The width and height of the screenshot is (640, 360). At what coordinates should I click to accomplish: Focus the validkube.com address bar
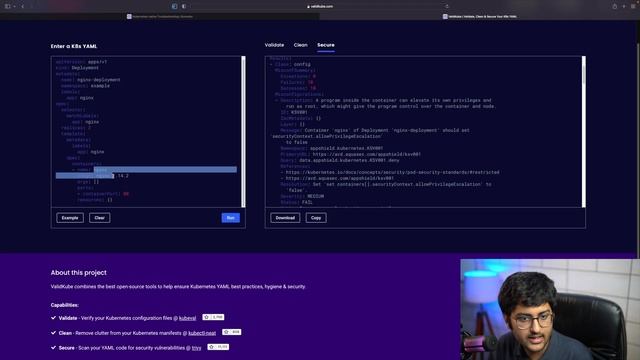[x=320, y=7]
